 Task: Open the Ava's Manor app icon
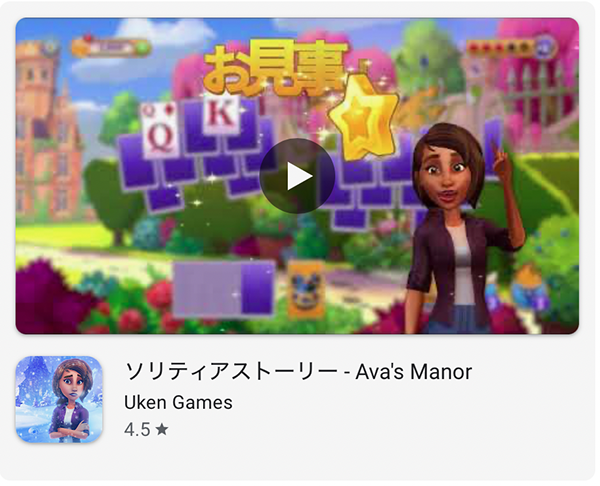[x=59, y=400]
